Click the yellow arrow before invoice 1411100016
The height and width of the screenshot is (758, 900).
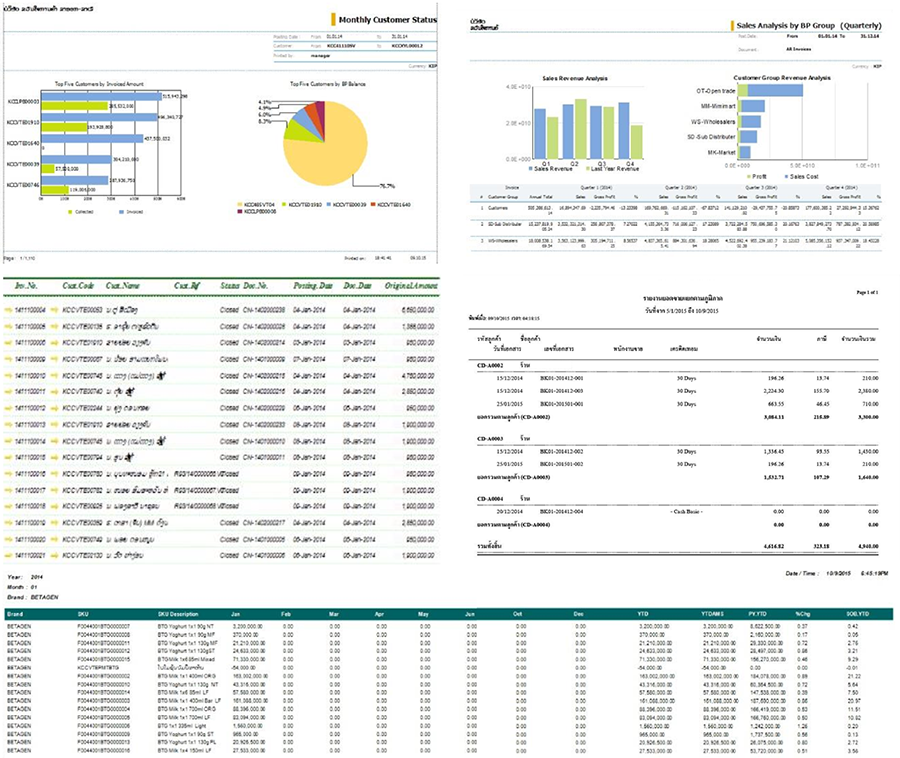pyautogui.click(x=8, y=474)
